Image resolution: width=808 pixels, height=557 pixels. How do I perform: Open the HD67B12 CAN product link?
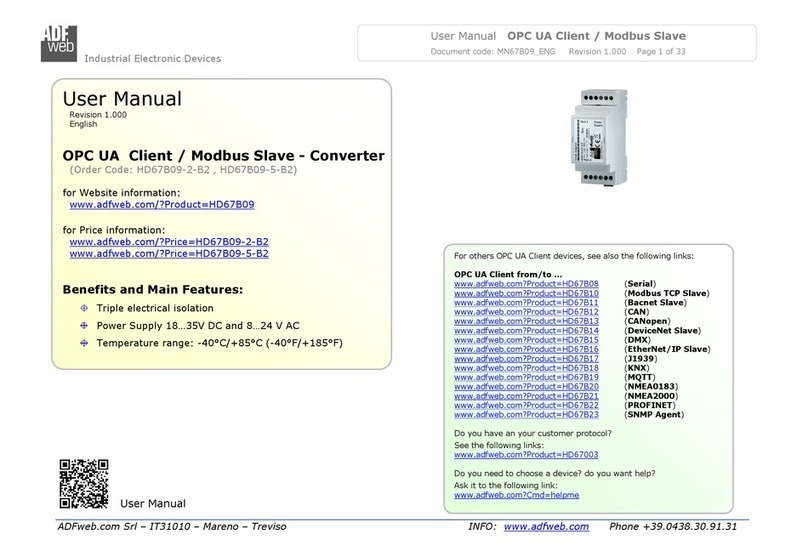(526, 312)
